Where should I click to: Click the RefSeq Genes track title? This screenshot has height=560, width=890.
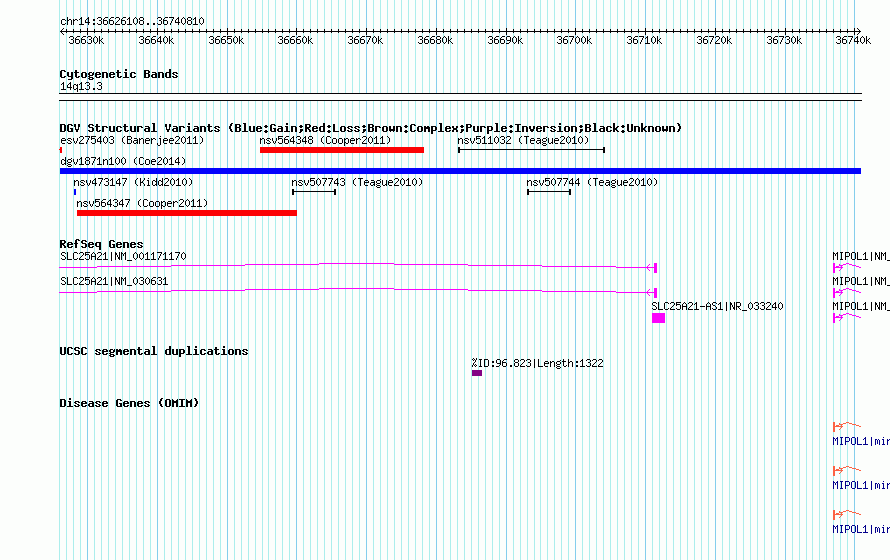coord(102,244)
